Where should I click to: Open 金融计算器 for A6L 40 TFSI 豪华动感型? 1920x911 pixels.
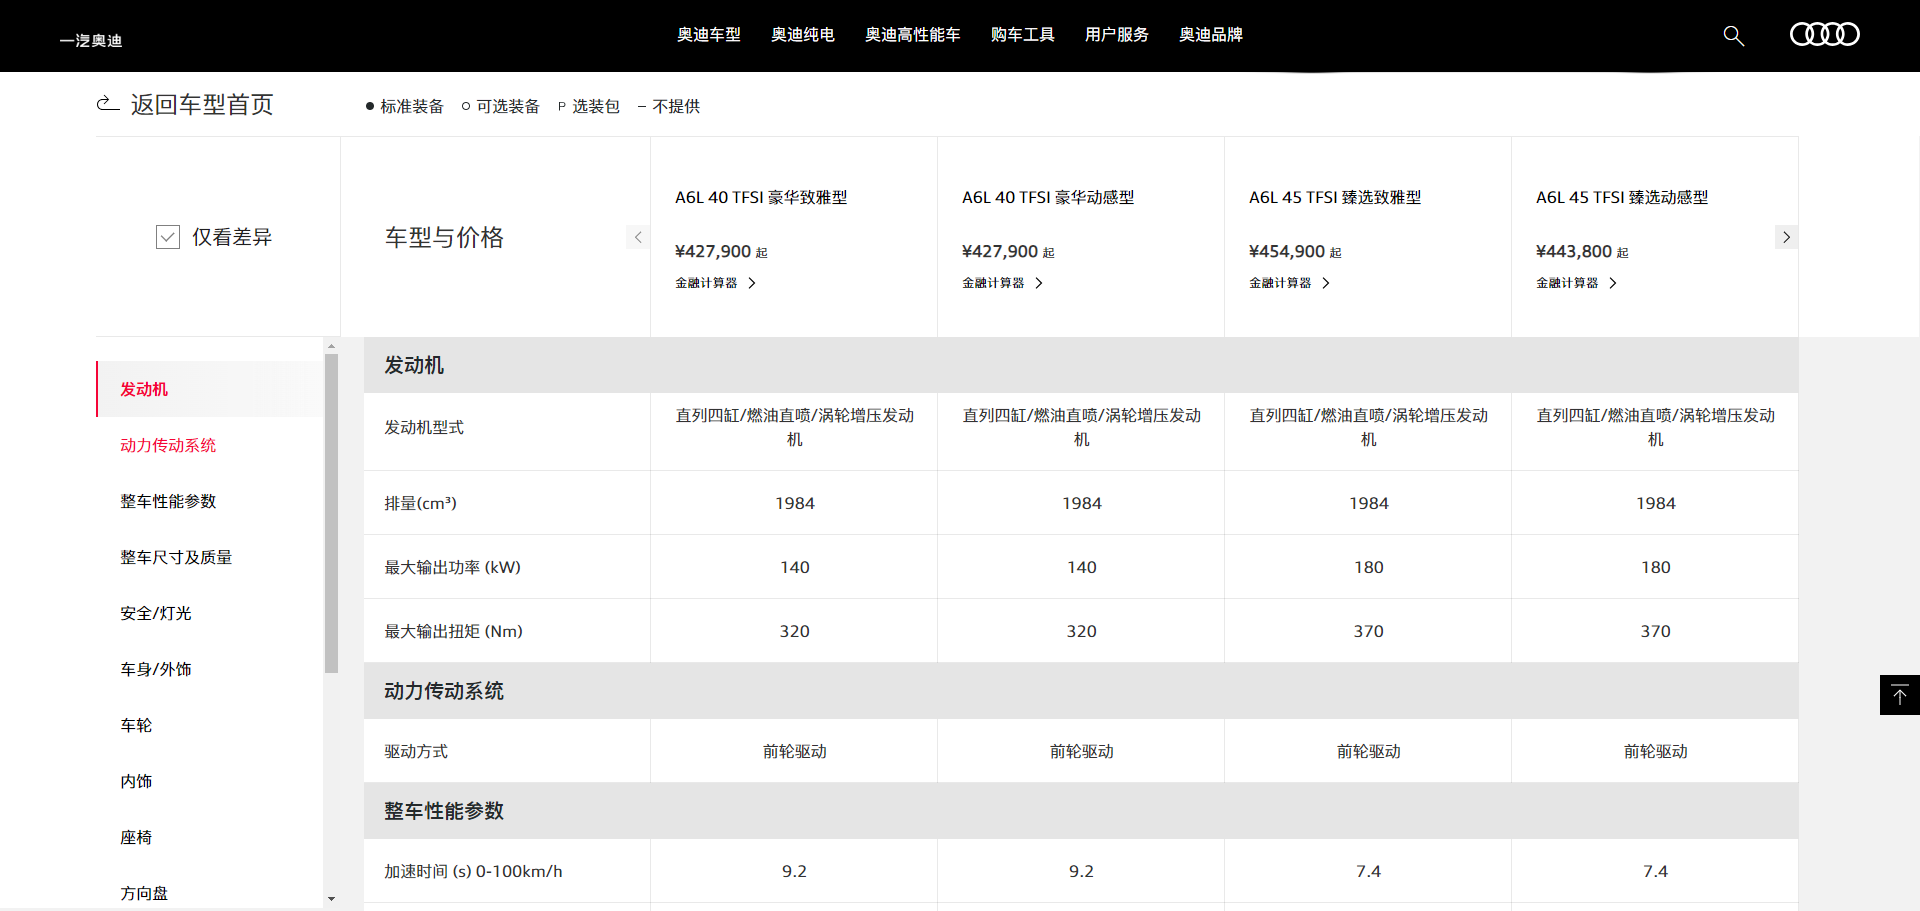(x=1002, y=283)
